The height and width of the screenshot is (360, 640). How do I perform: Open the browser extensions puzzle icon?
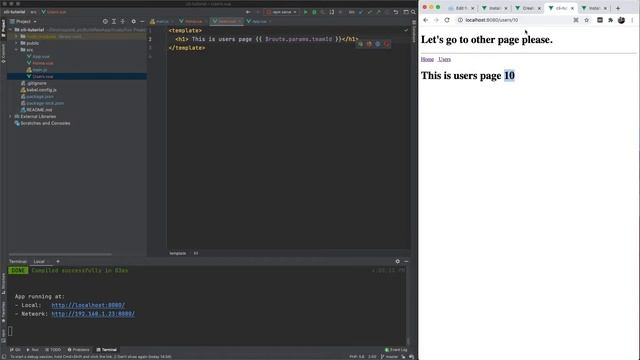point(611,20)
